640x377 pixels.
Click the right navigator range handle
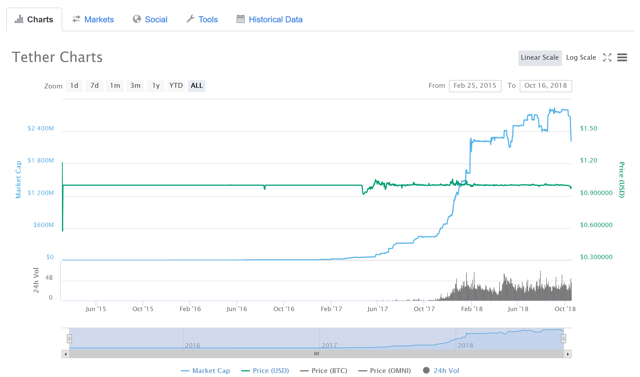point(564,339)
